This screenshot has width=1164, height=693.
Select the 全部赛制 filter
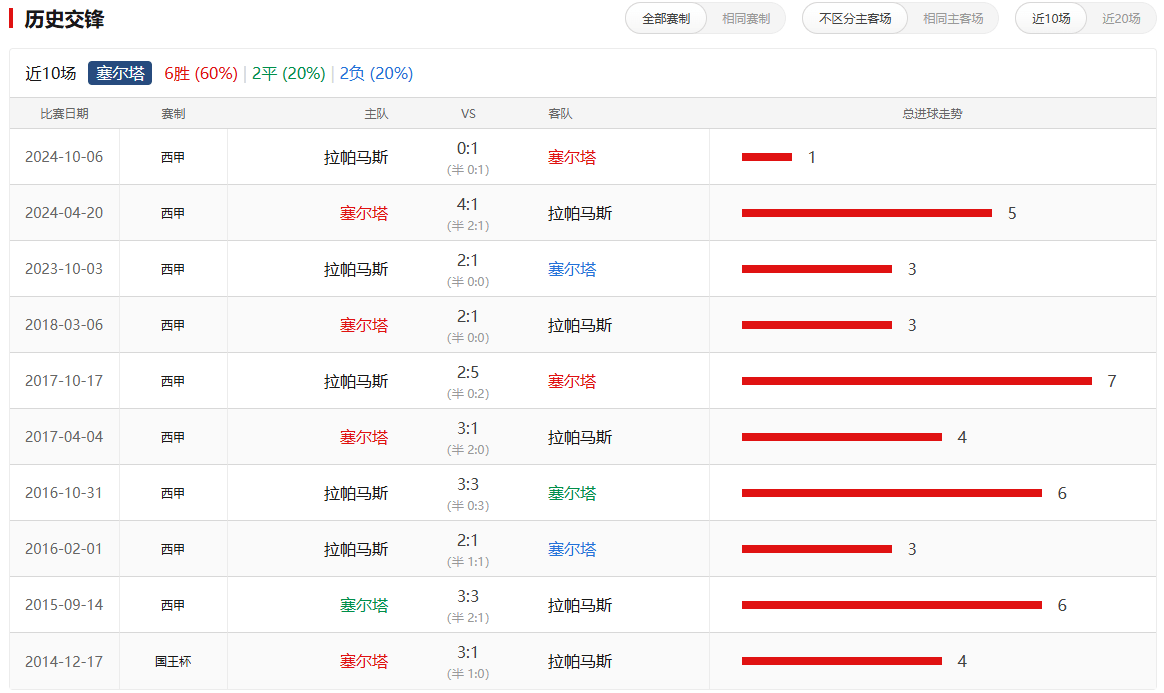665,17
